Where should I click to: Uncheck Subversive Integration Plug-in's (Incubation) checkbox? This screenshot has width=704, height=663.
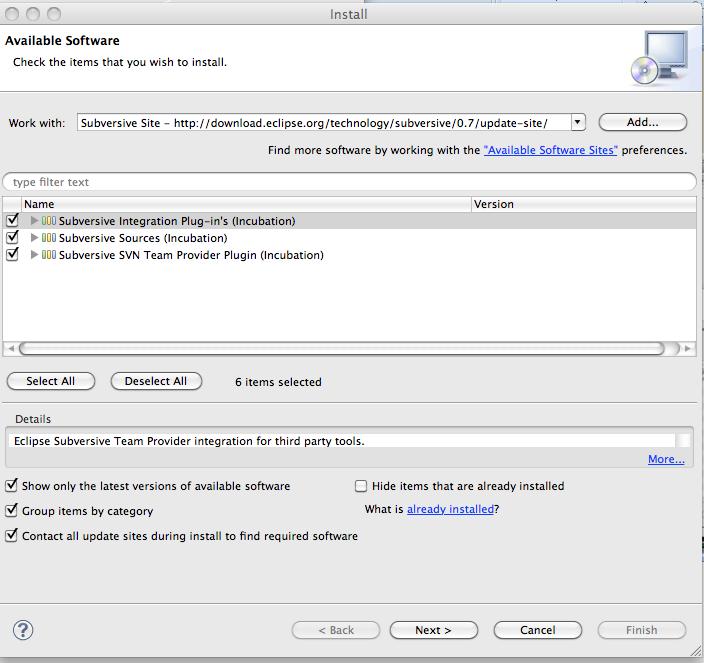click(12, 220)
